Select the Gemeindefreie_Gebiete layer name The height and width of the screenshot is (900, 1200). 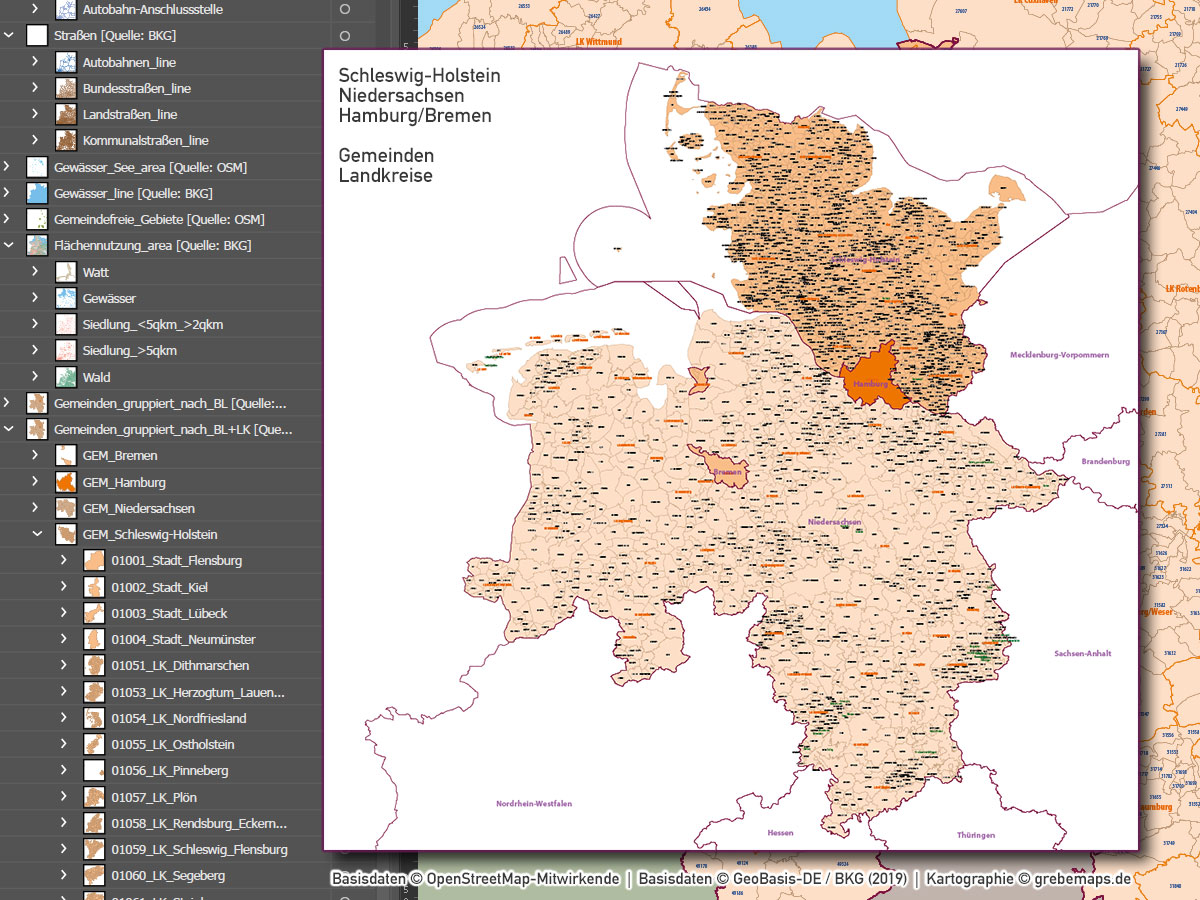tap(159, 220)
